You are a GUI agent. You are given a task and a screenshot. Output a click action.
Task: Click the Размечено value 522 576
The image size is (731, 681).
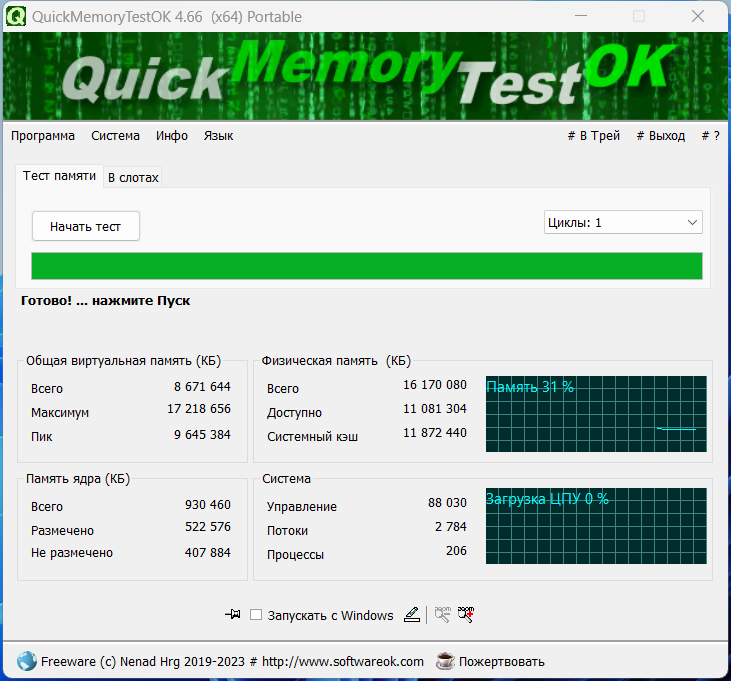207,527
